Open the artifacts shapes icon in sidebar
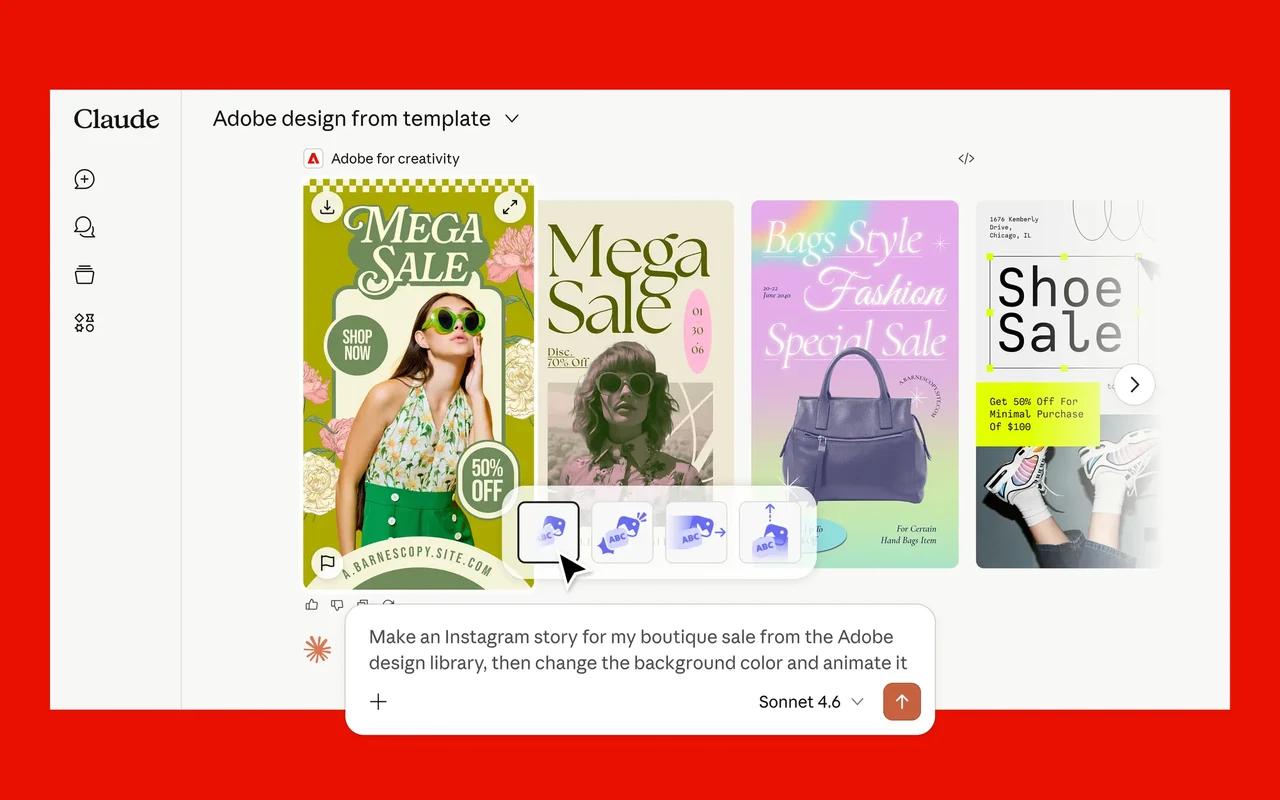The image size is (1280, 800). tap(85, 323)
